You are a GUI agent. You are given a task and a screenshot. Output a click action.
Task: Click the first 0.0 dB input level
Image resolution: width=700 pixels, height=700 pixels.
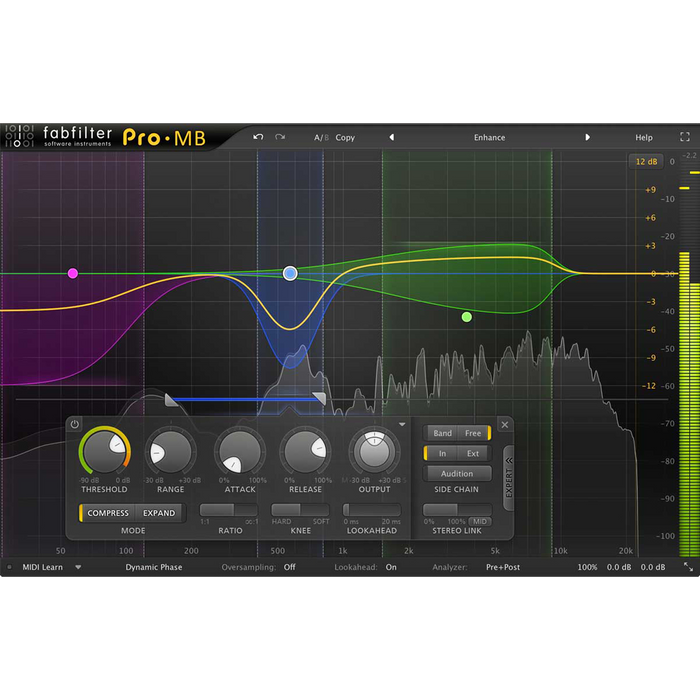tap(619, 567)
